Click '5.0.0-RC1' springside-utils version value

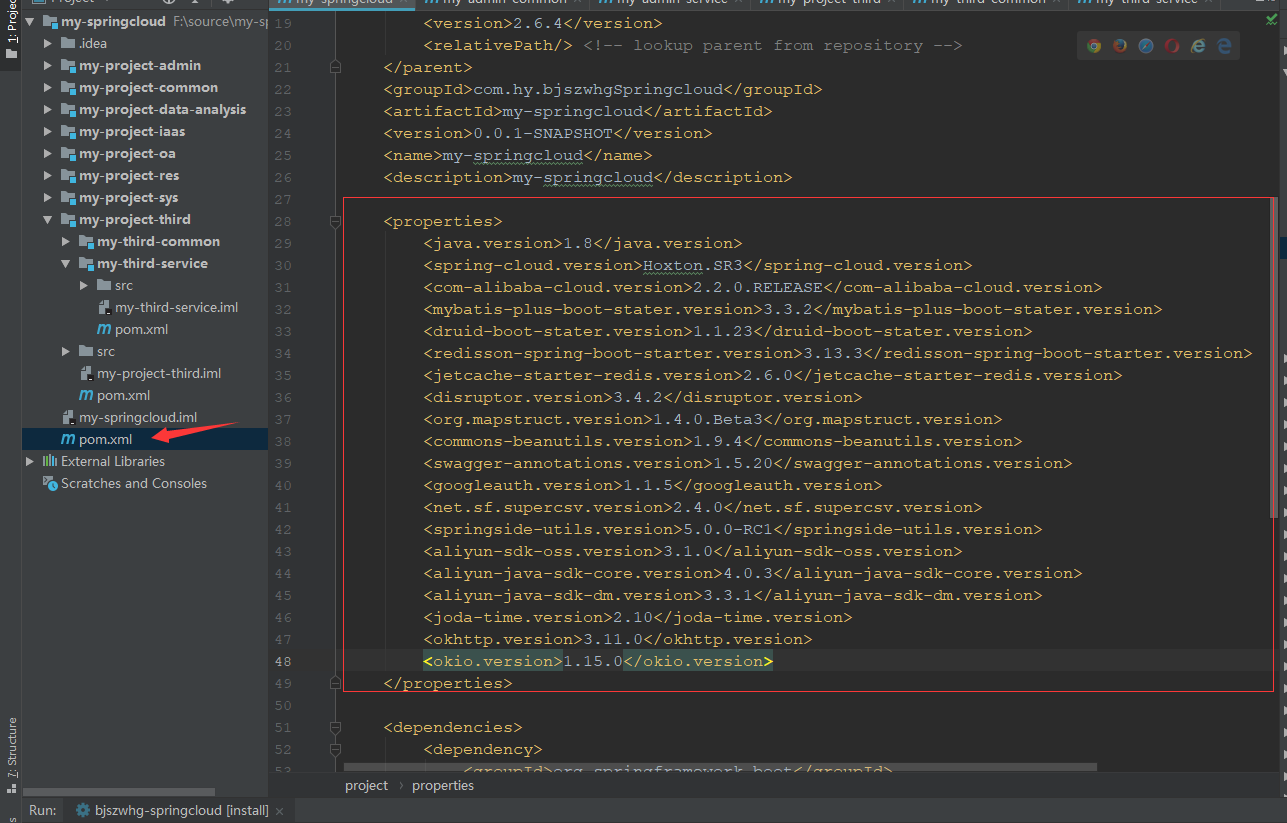[x=728, y=530]
